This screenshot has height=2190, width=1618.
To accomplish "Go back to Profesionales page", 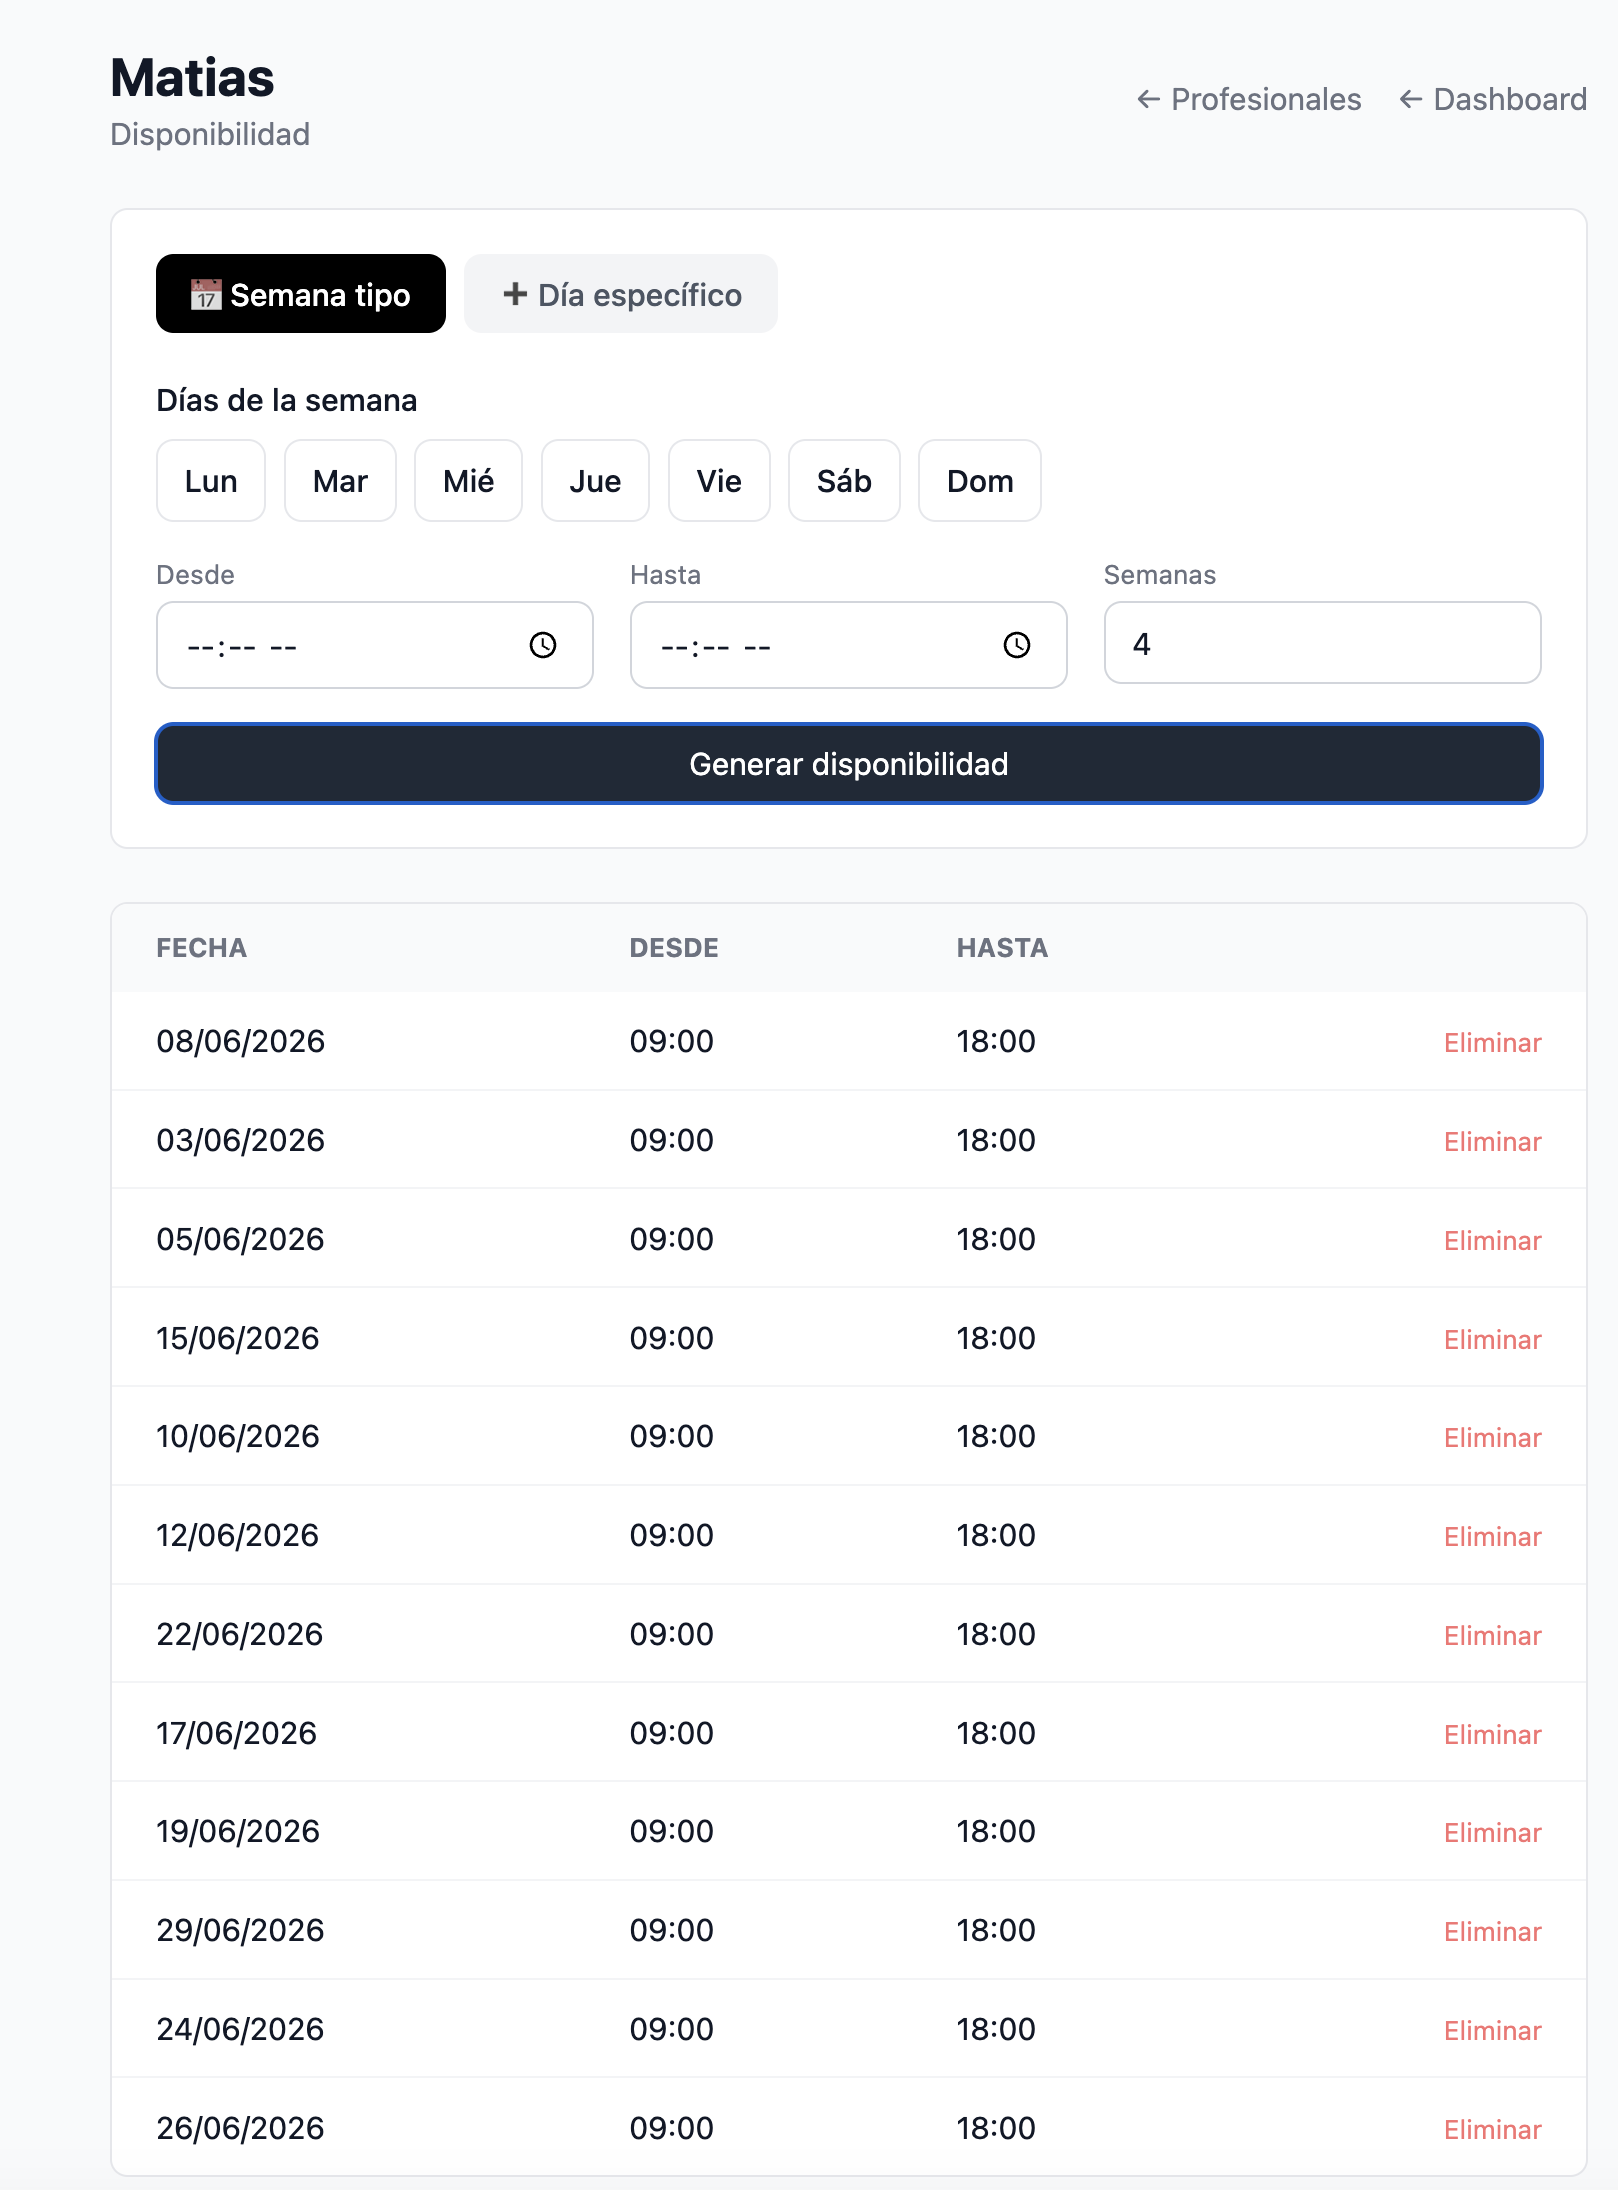I will (1249, 99).
